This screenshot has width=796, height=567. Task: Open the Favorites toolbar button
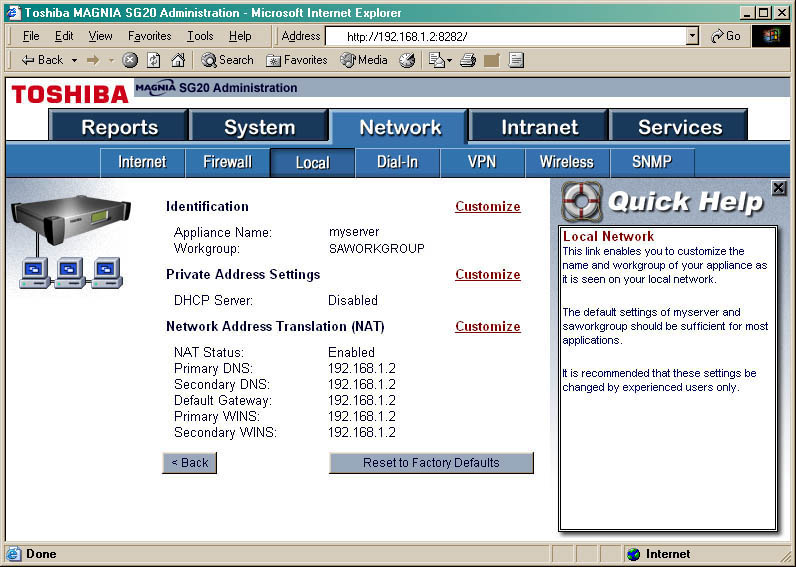pos(296,60)
